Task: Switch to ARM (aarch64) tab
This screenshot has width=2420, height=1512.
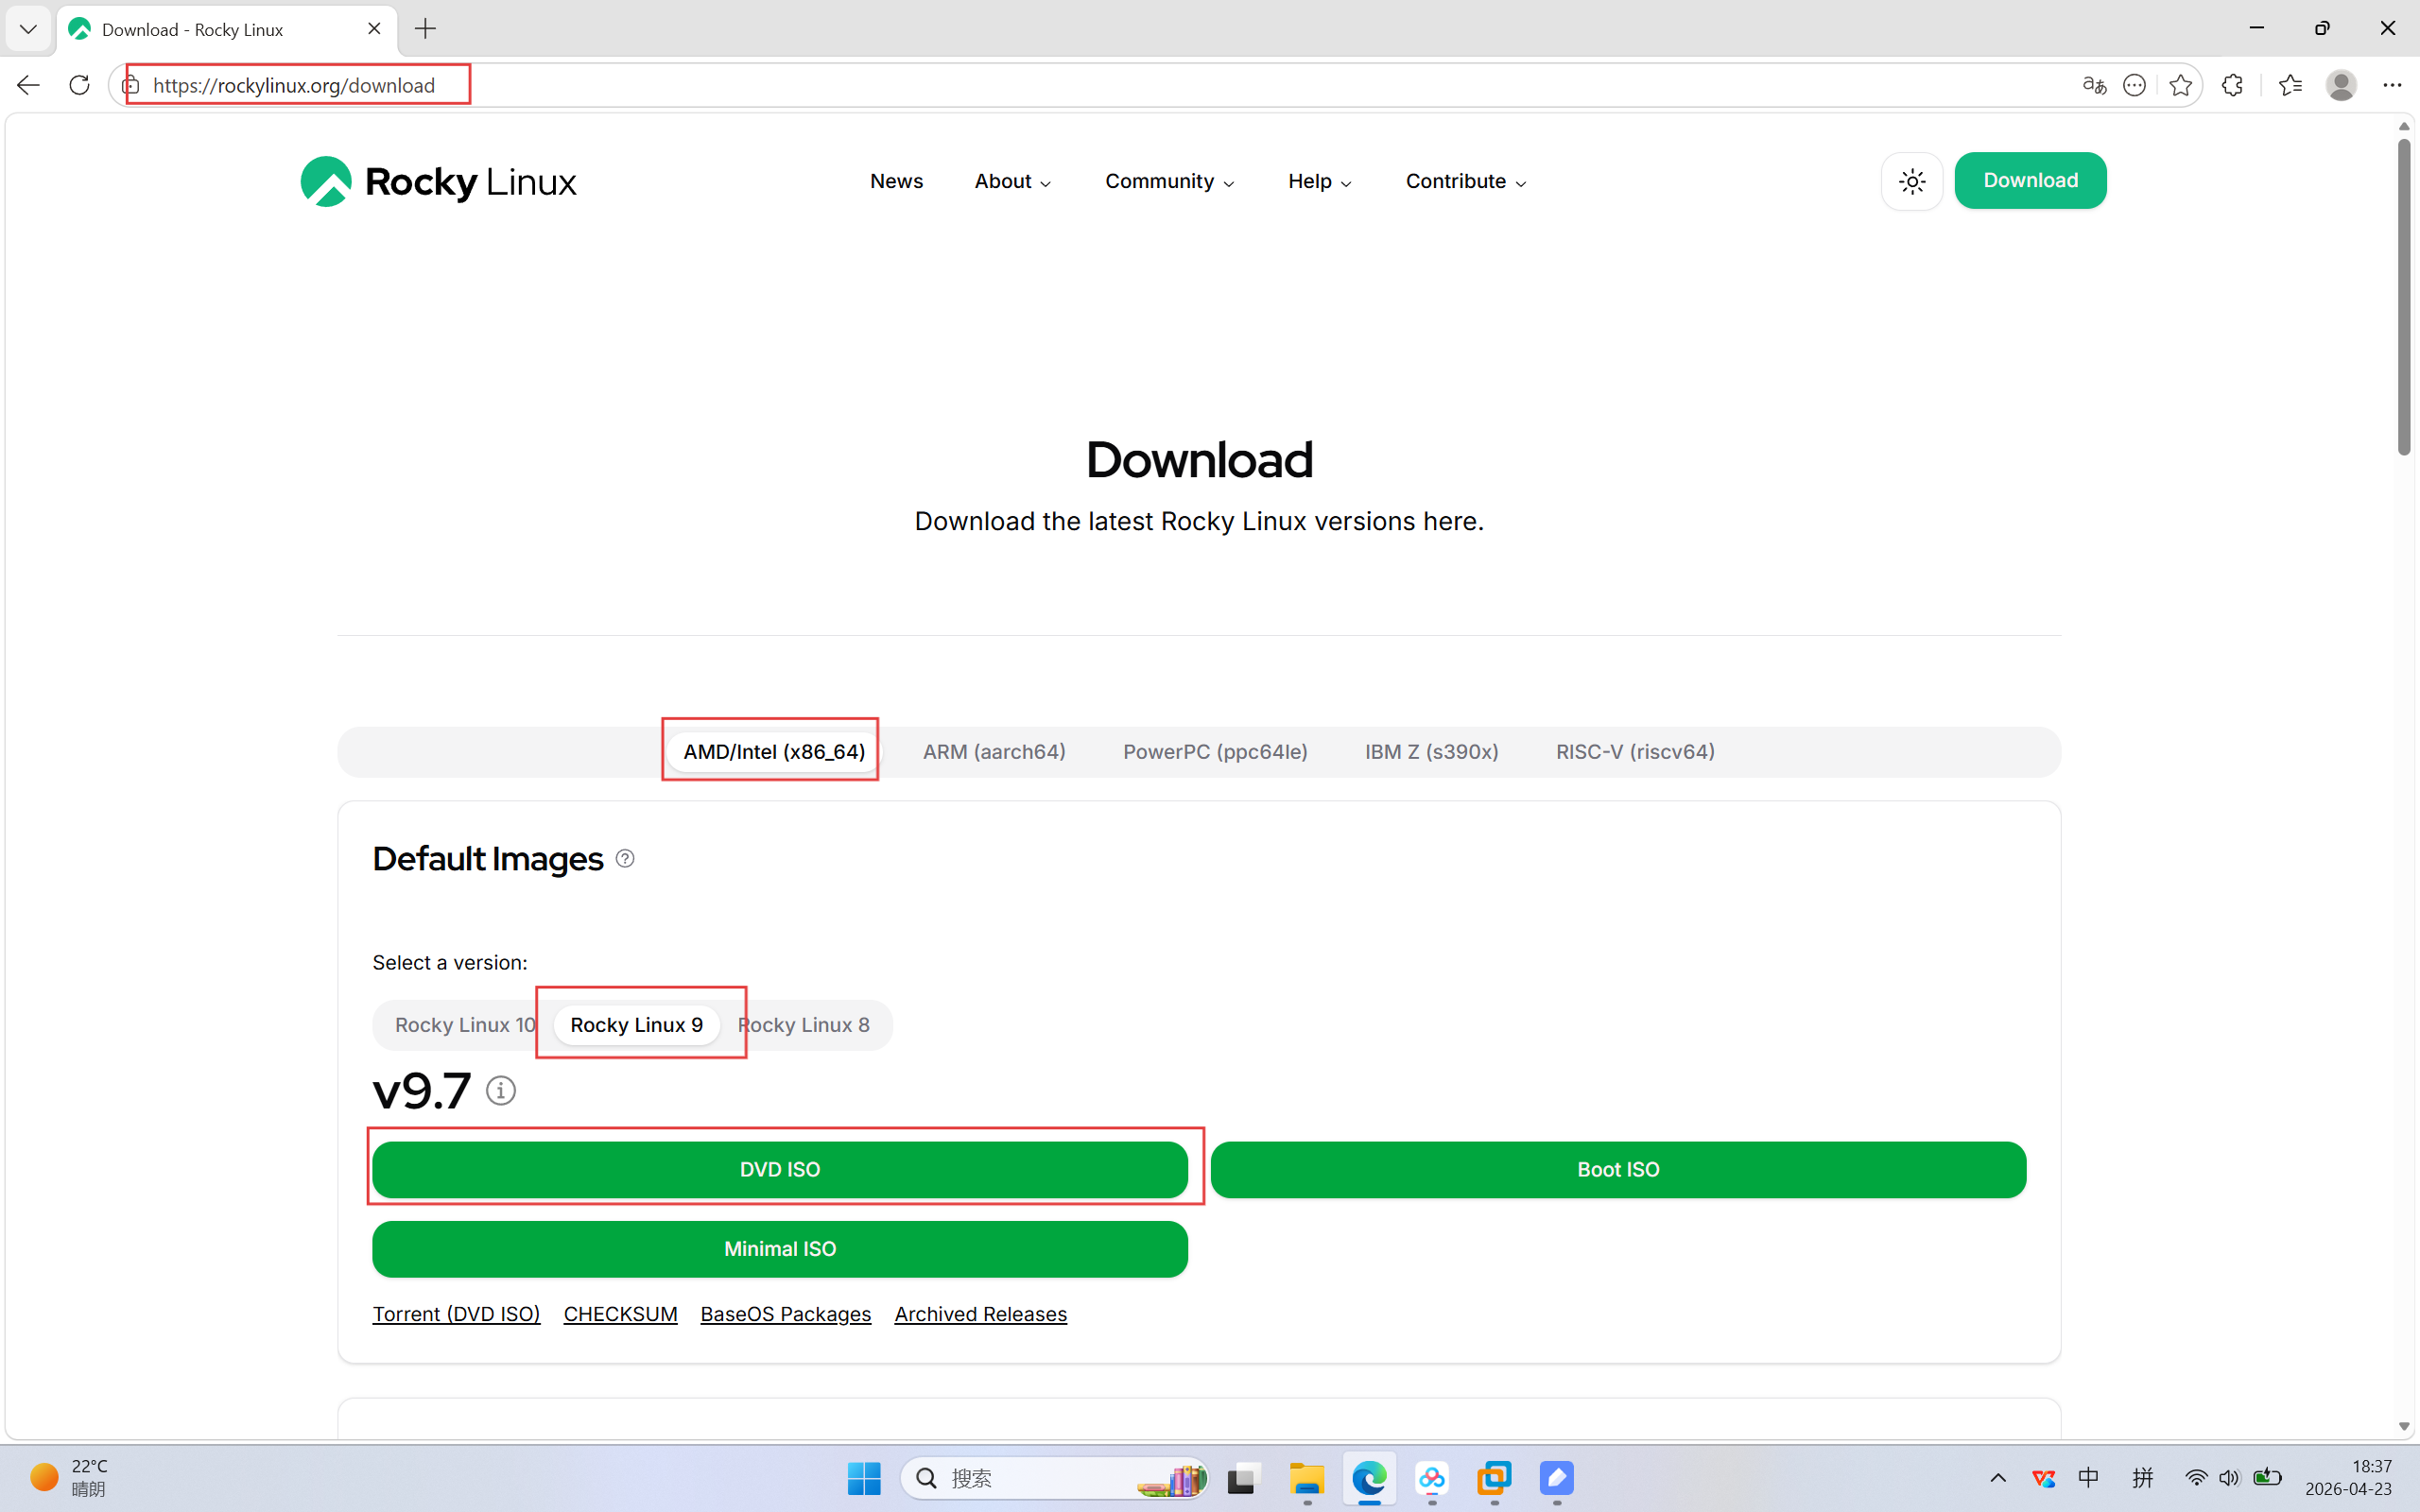Action: 993,752
